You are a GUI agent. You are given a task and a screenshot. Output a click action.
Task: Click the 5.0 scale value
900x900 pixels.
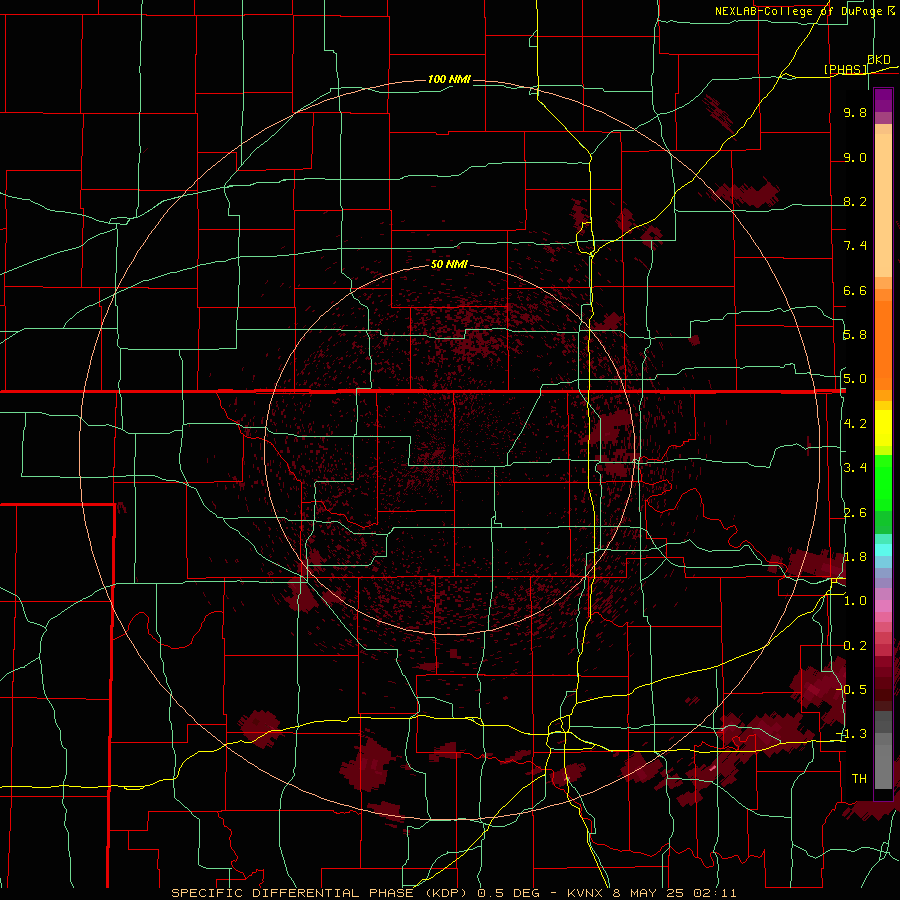pyautogui.click(x=855, y=379)
